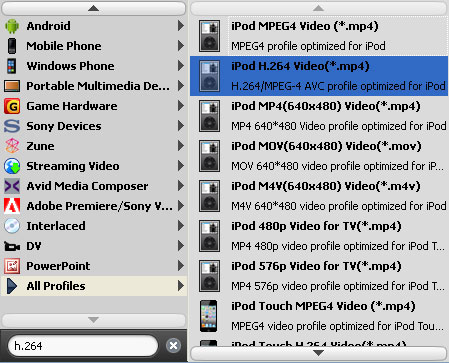This screenshot has height=363, width=449.
Task: Expand the Mobile Phone submenu arrow
Action: click(x=181, y=46)
